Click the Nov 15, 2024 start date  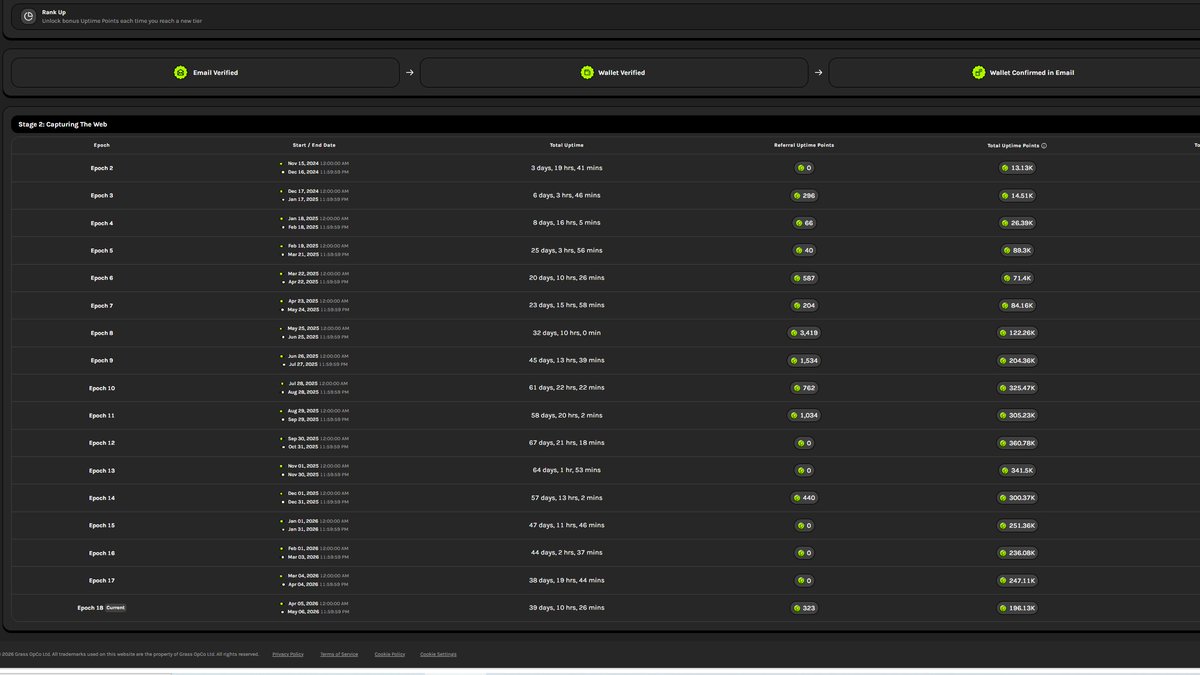[x=303, y=163]
